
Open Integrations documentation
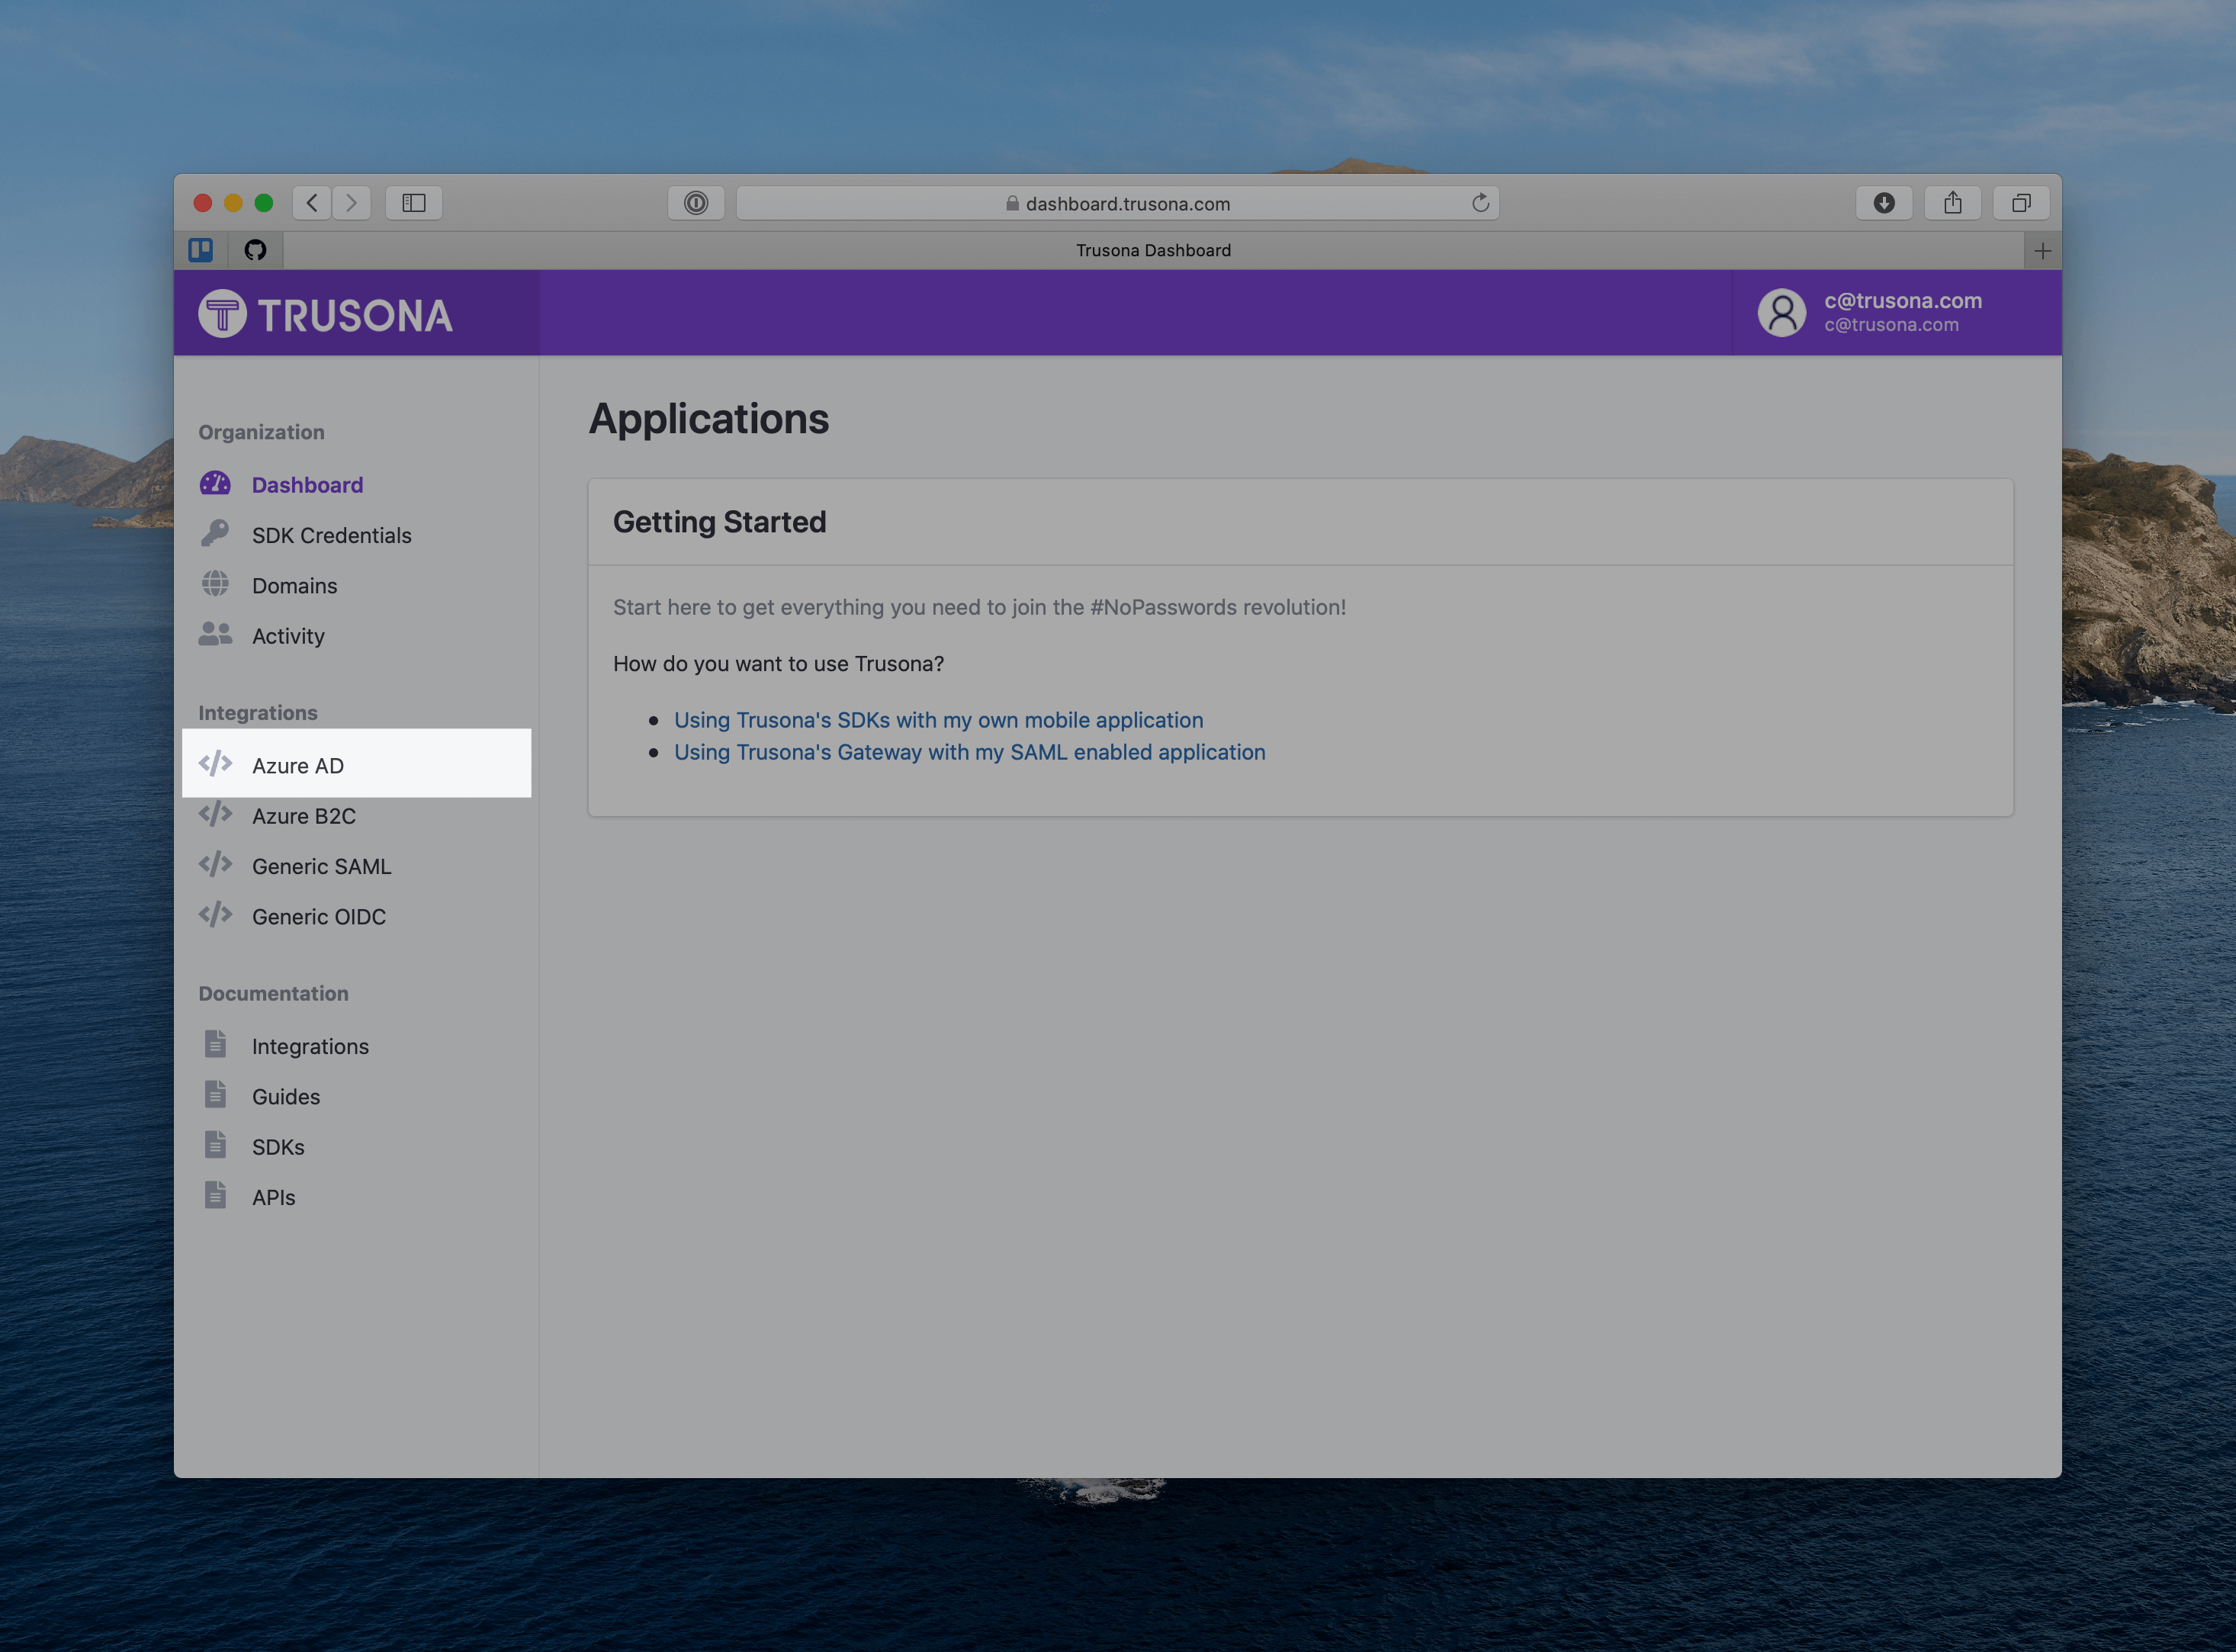(x=310, y=1046)
